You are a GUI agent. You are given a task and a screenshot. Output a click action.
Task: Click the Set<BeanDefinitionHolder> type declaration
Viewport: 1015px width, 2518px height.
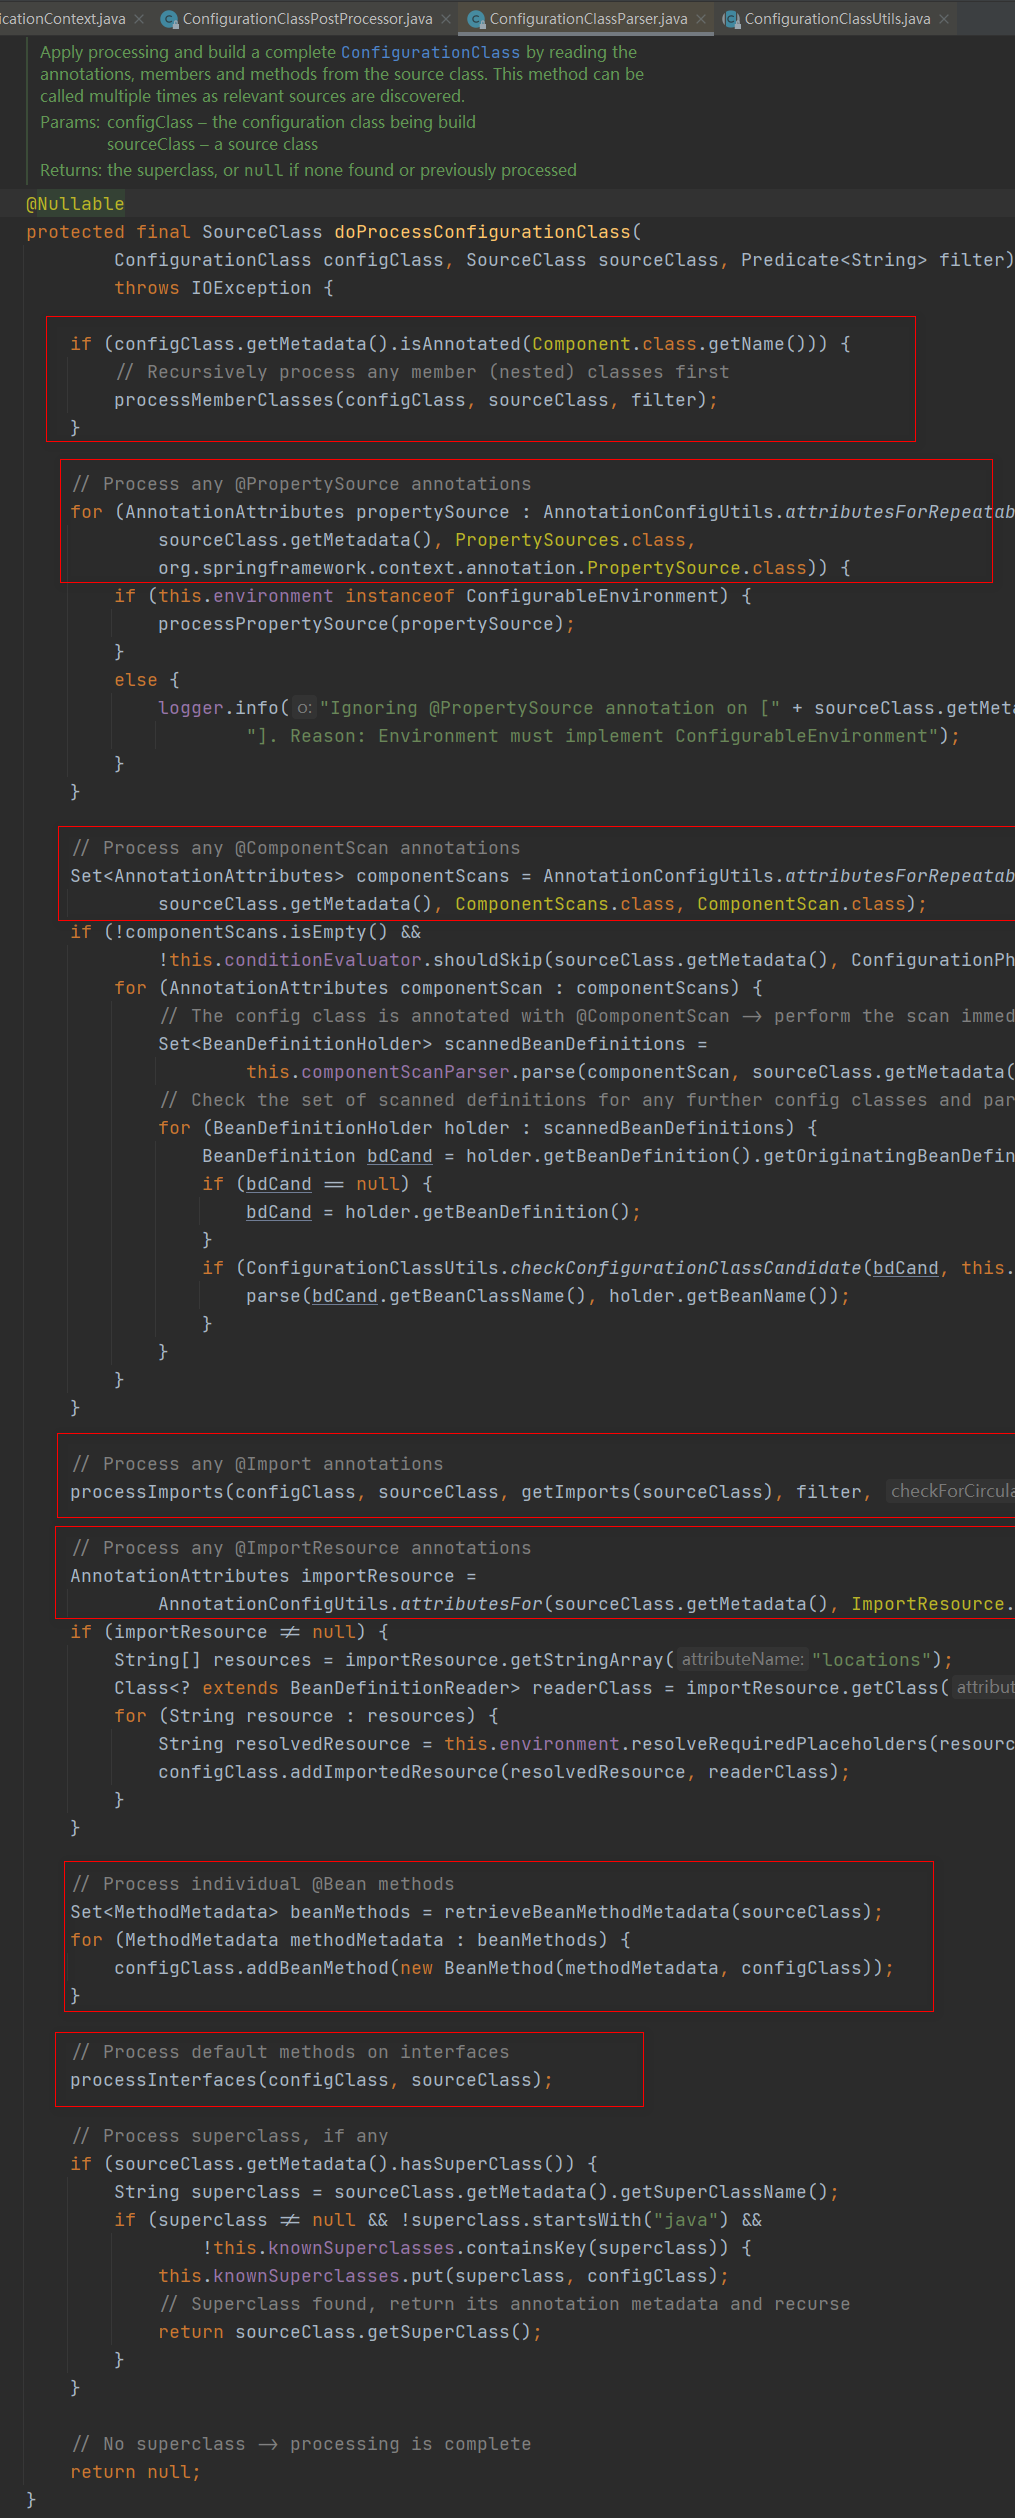point(295,1044)
